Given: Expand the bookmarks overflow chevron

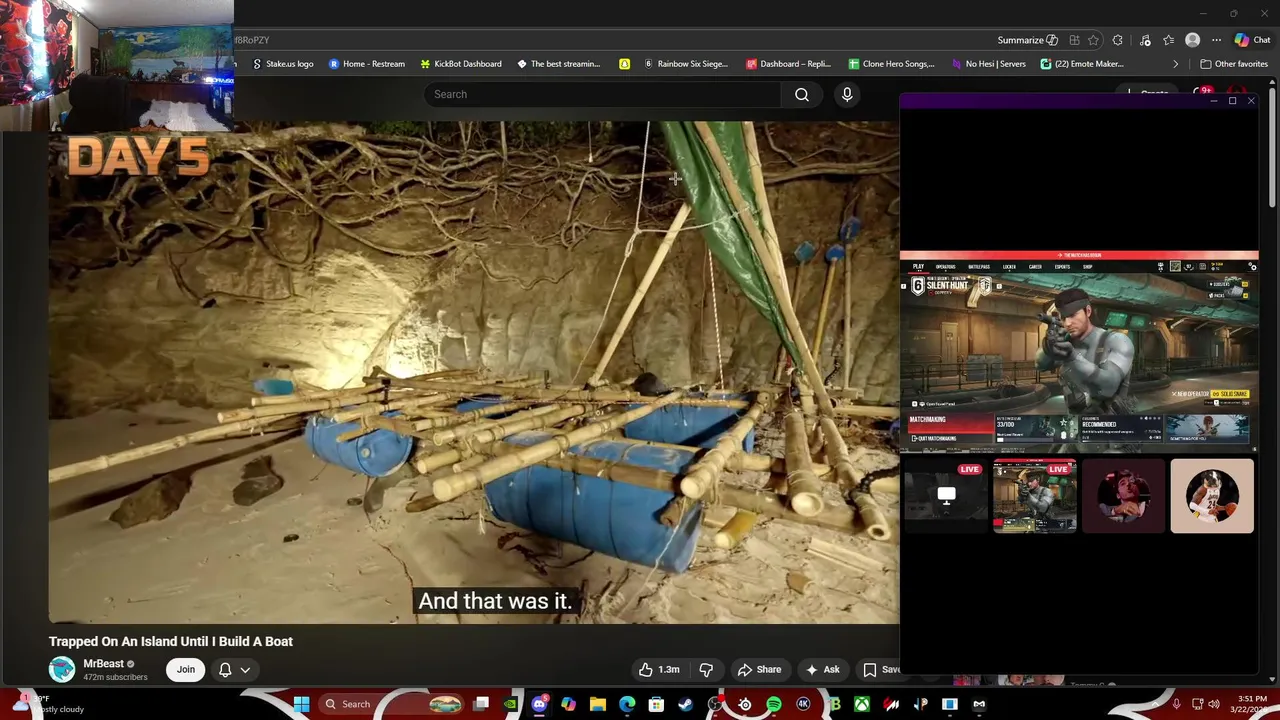Looking at the screenshot, I should pyautogui.click(x=1176, y=64).
